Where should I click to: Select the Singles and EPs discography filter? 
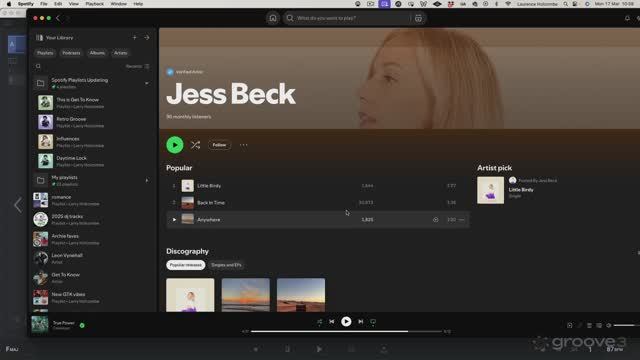click(226, 265)
